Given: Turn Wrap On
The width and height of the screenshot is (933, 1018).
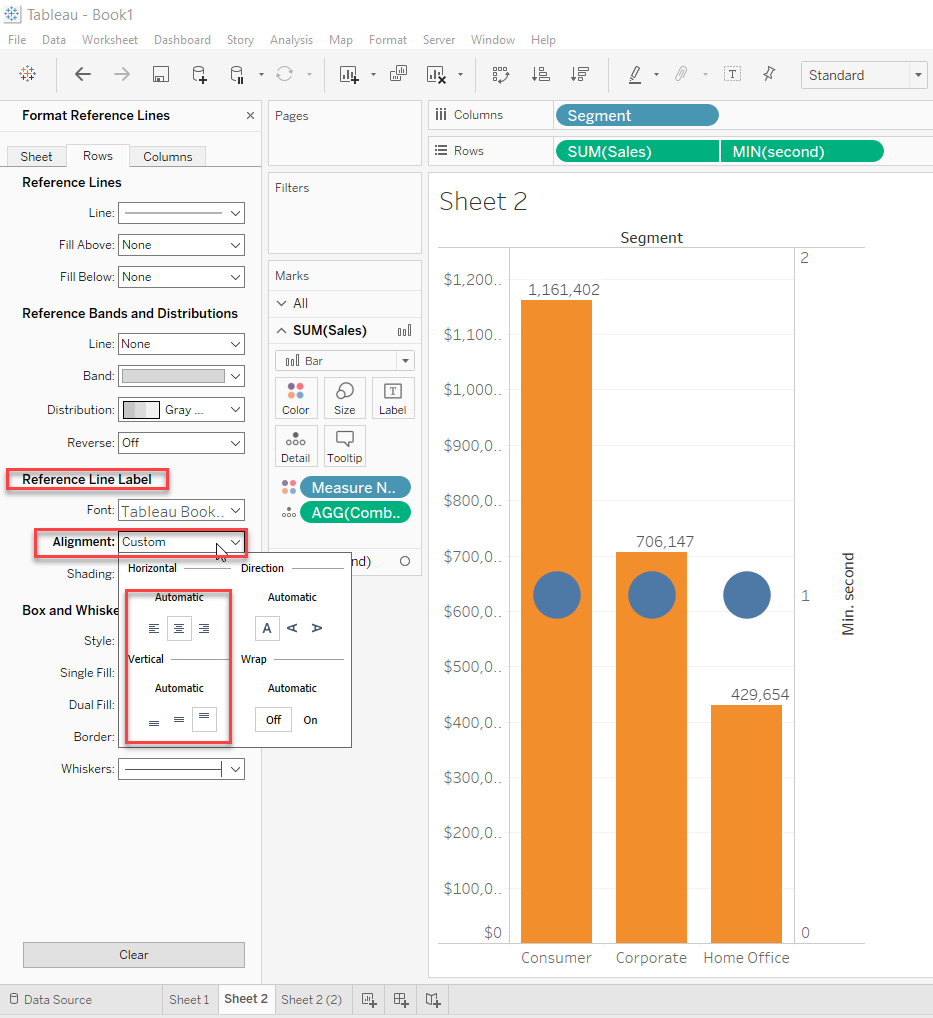Looking at the screenshot, I should (x=310, y=720).
